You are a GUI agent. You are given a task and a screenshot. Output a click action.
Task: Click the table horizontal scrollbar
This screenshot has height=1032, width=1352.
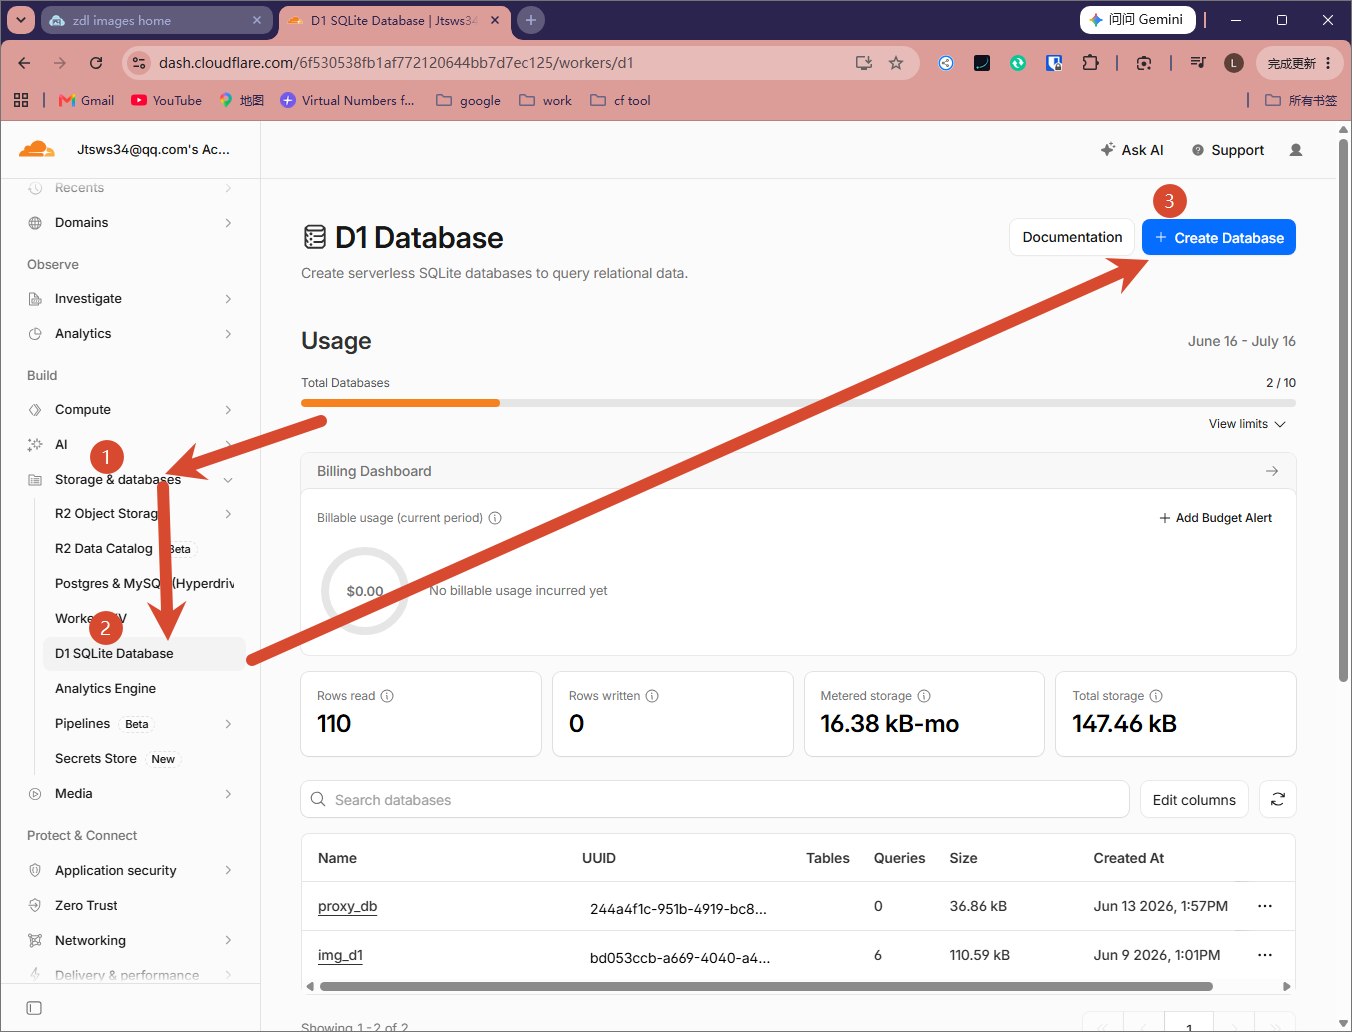point(766,986)
